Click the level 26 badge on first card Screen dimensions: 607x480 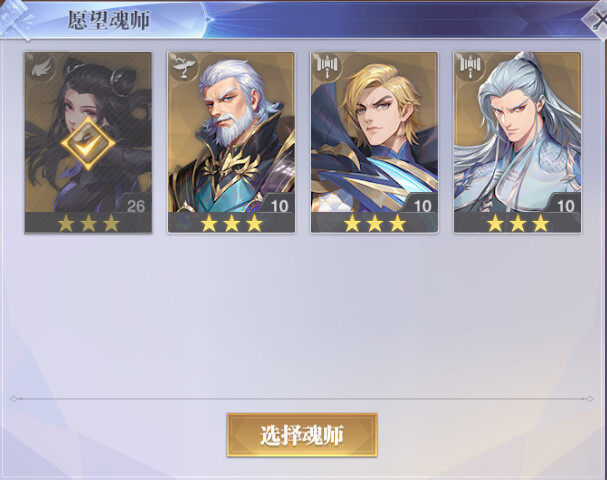(x=135, y=204)
